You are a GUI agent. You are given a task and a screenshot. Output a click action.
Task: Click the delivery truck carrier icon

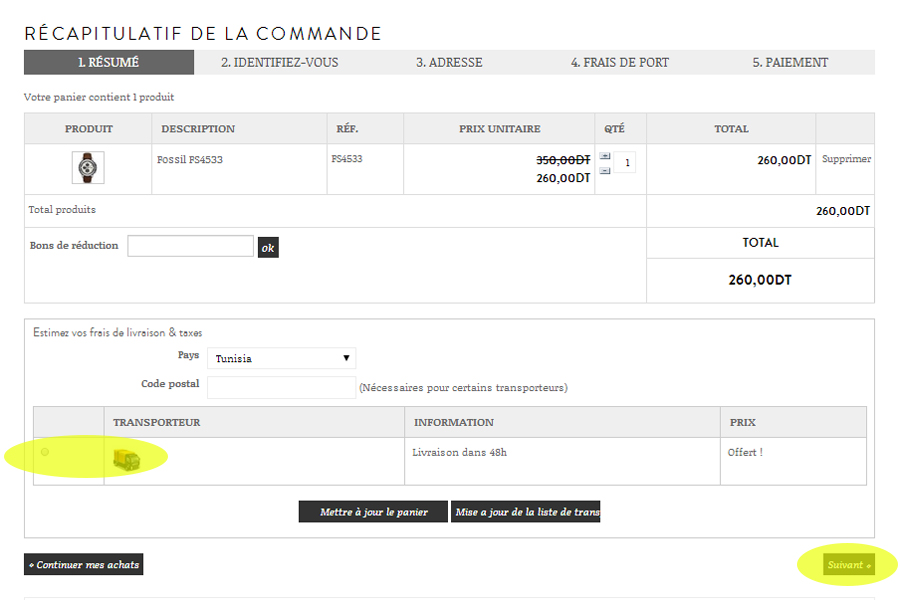(126, 459)
